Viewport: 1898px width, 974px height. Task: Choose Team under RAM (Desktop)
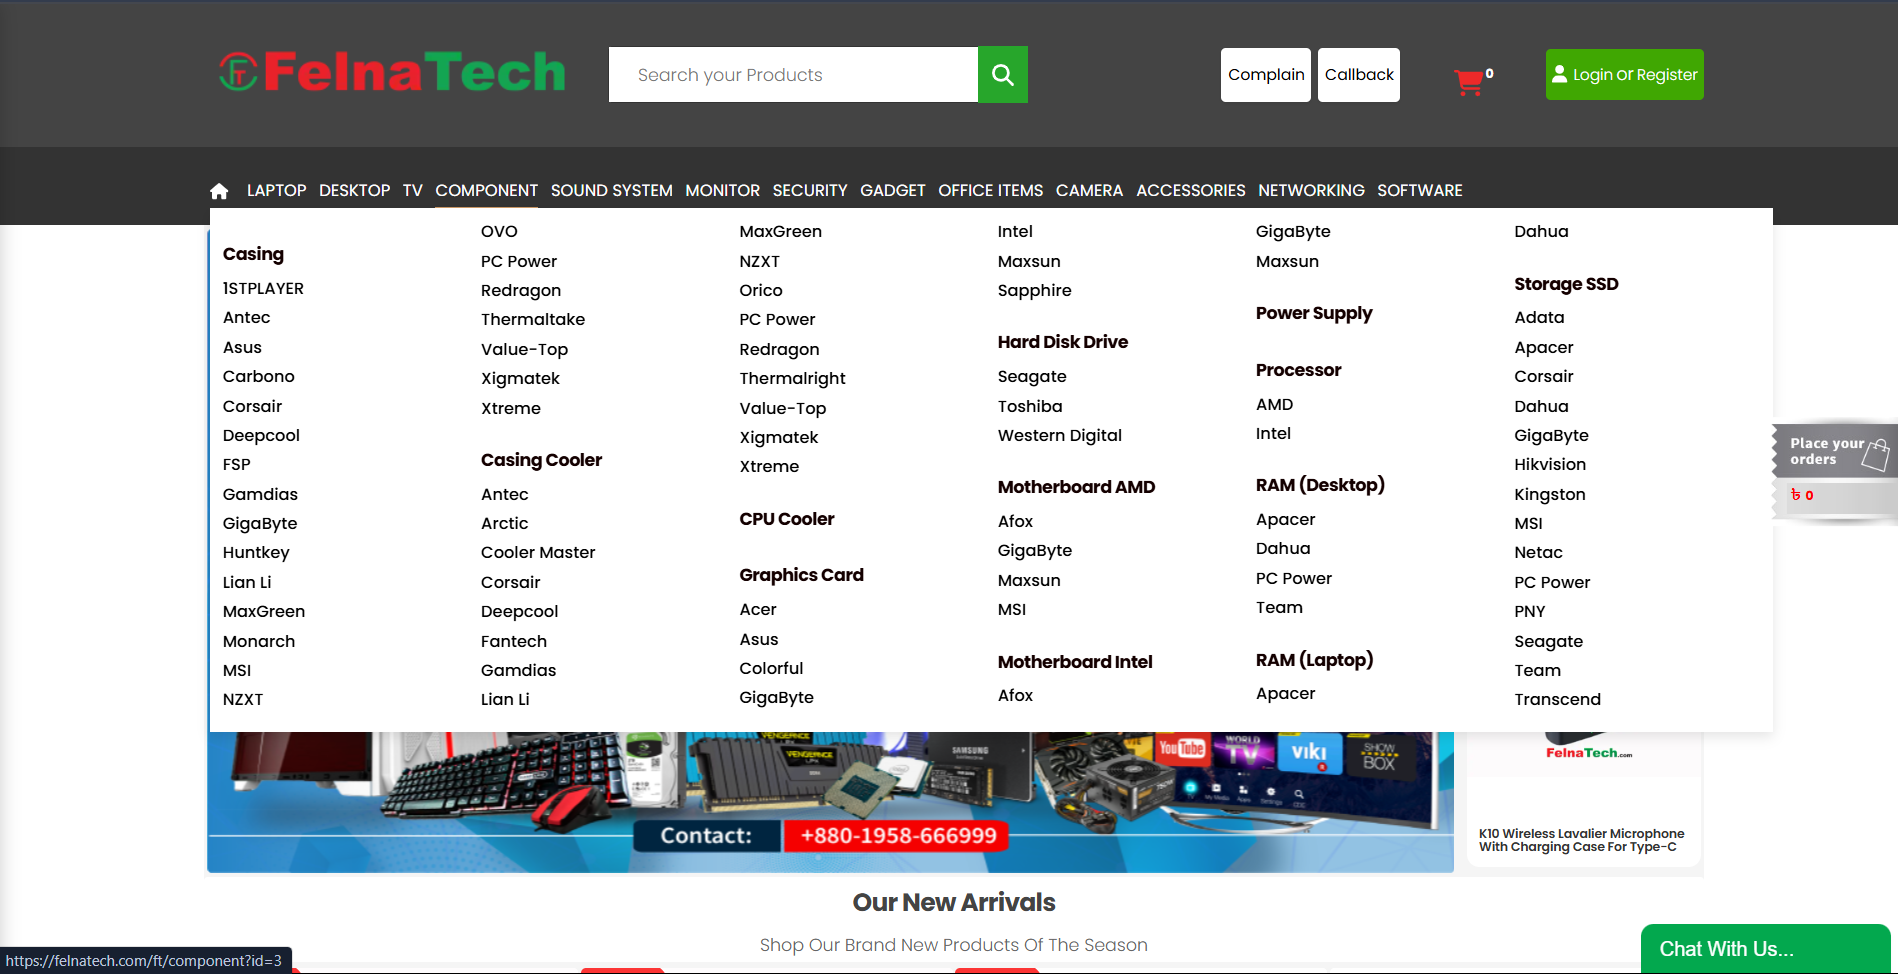point(1279,607)
